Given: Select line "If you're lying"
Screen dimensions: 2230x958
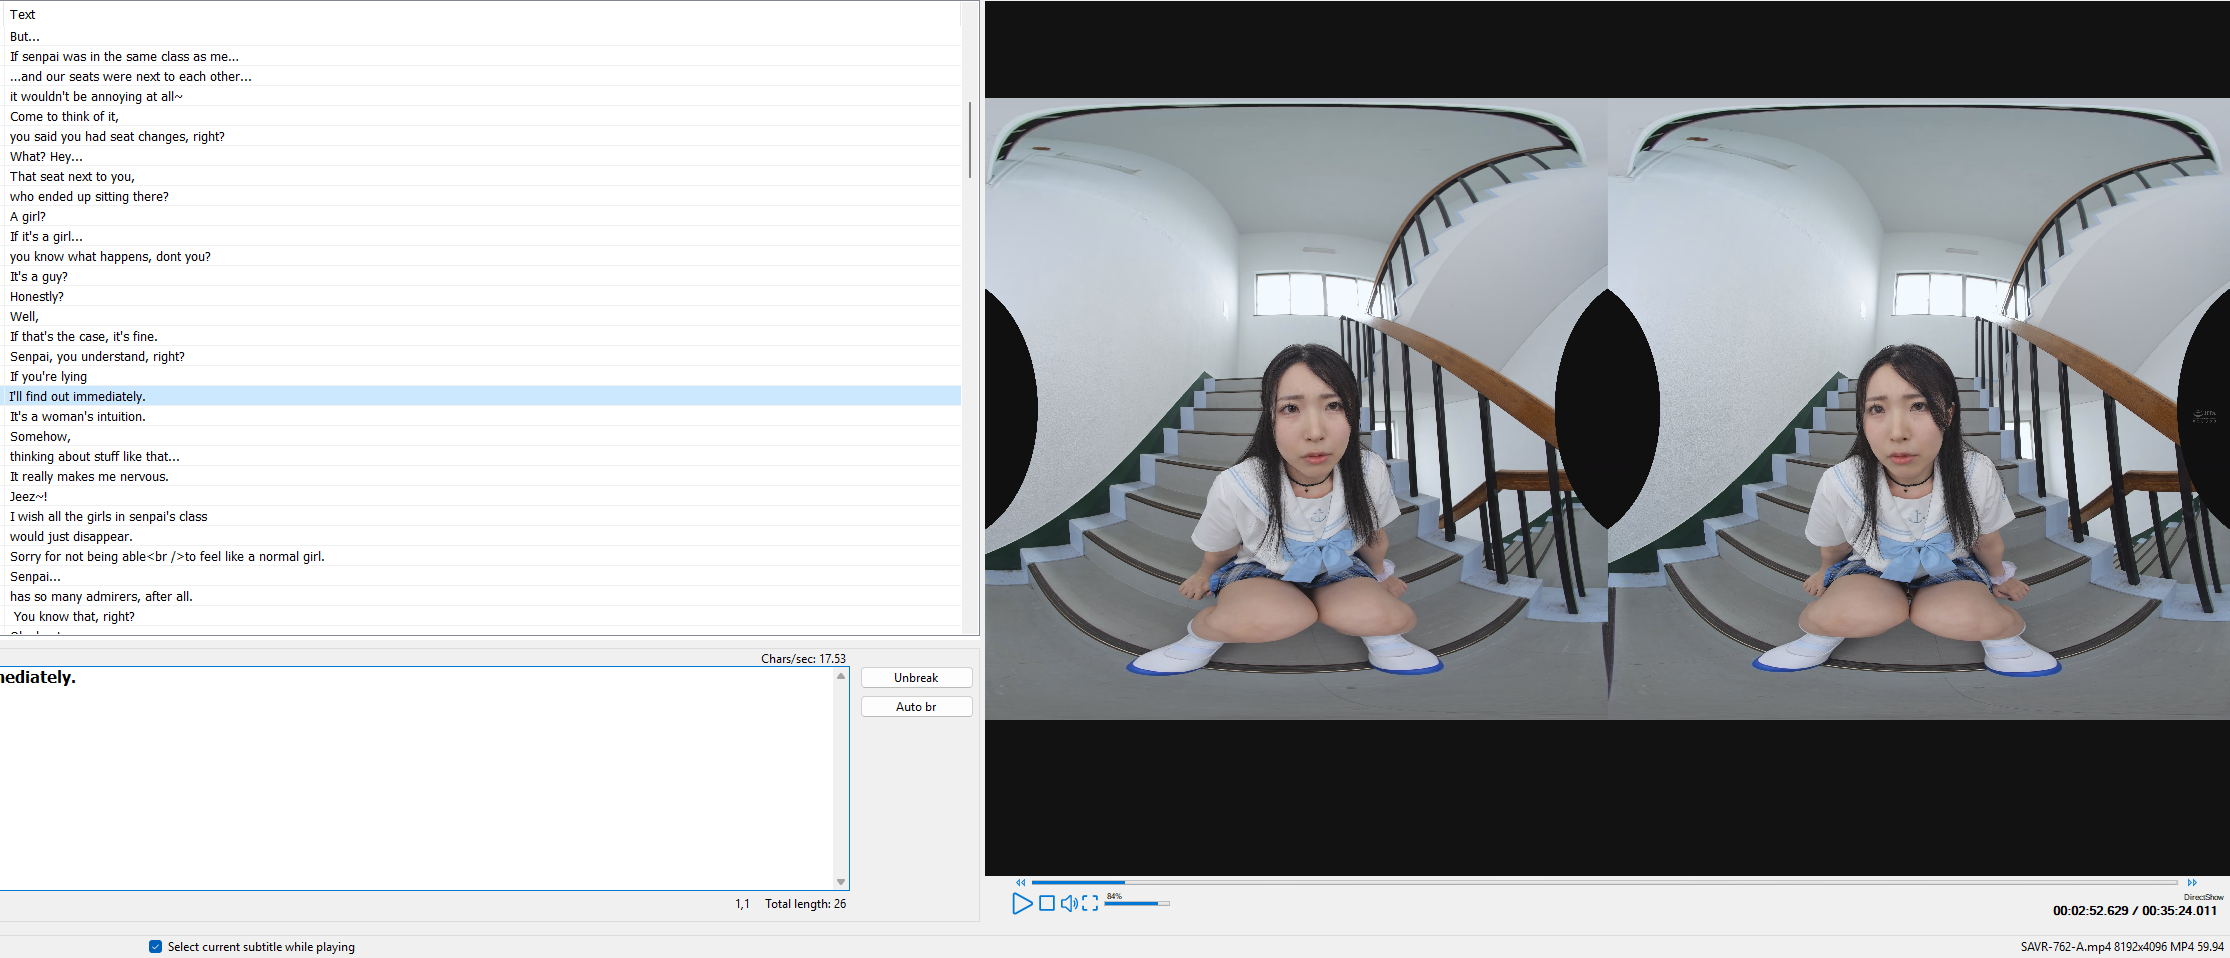Looking at the screenshot, I should [482, 377].
